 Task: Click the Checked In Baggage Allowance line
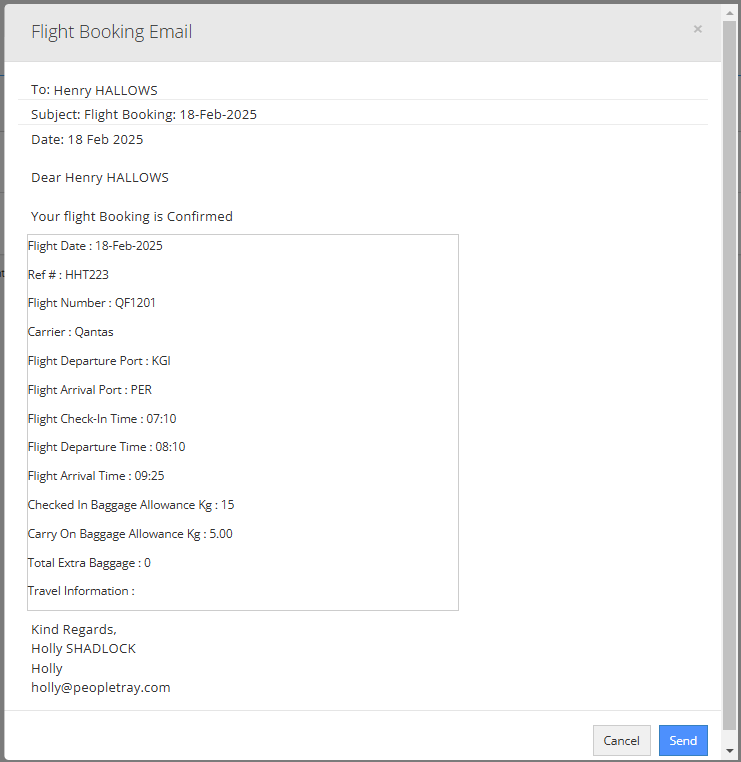[131, 505]
